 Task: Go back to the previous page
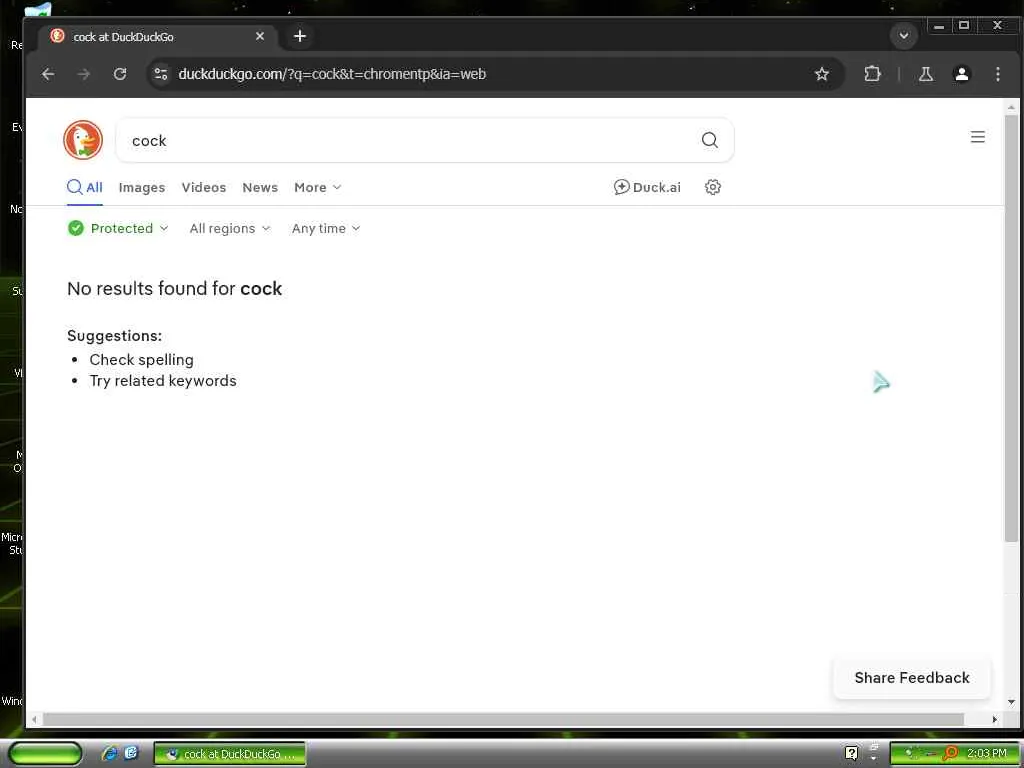(48, 74)
